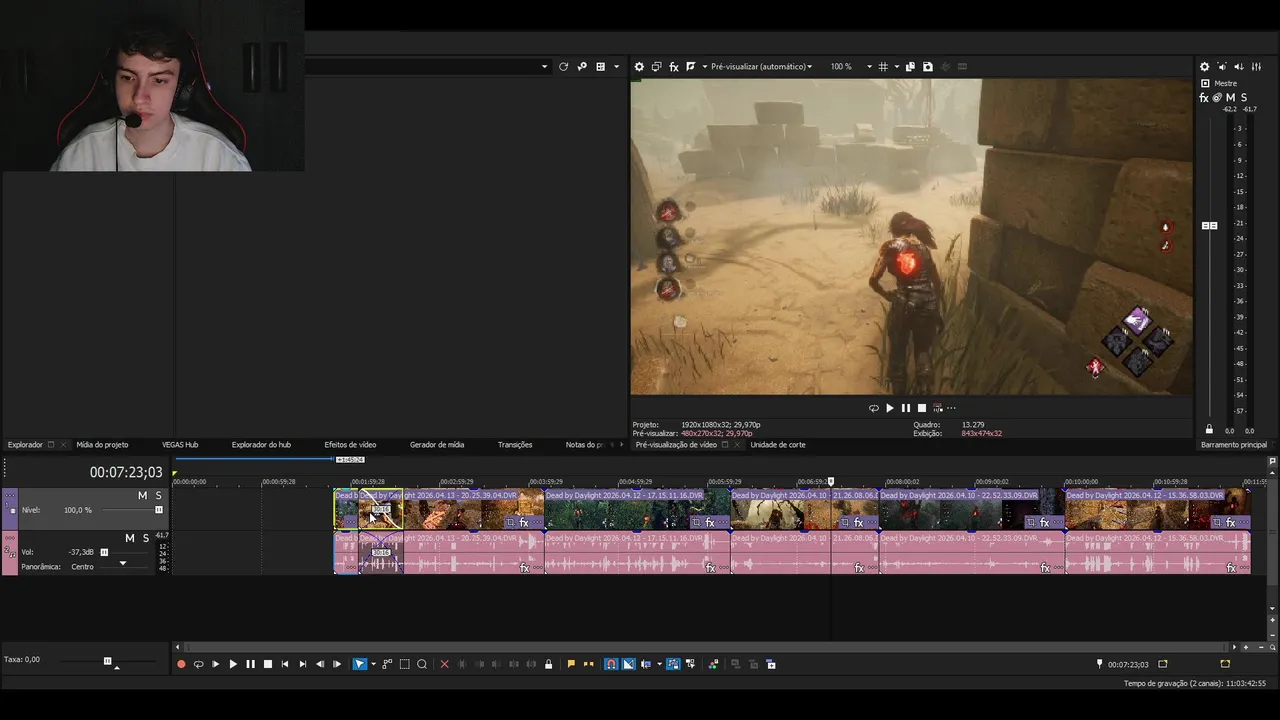Toggle Enable Snapping magnet button
Image resolution: width=1280 pixels, height=720 pixels.
click(x=611, y=664)
